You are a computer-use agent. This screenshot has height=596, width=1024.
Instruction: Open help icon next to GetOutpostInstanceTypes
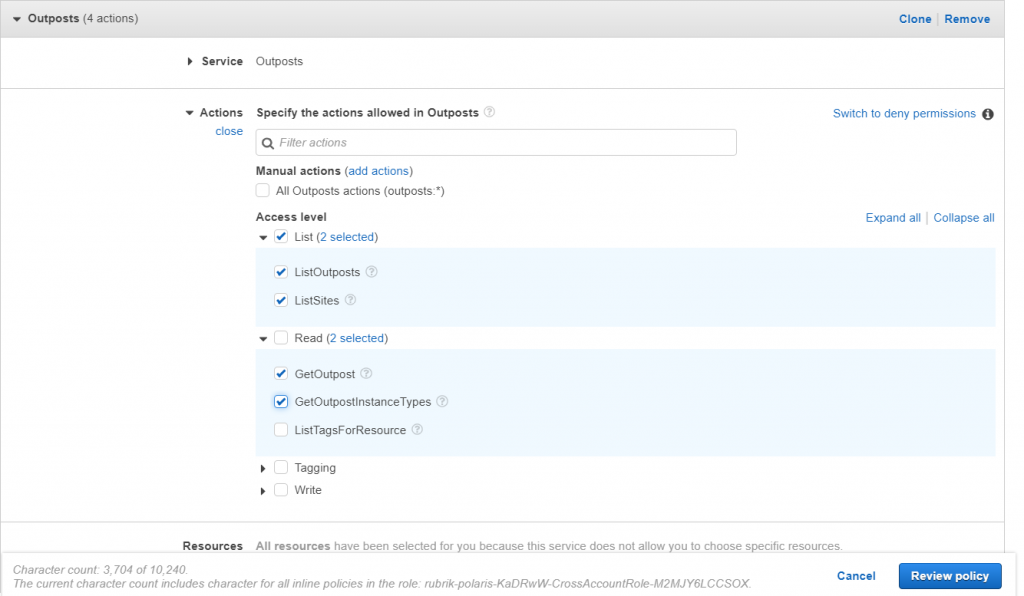(442, 401)
